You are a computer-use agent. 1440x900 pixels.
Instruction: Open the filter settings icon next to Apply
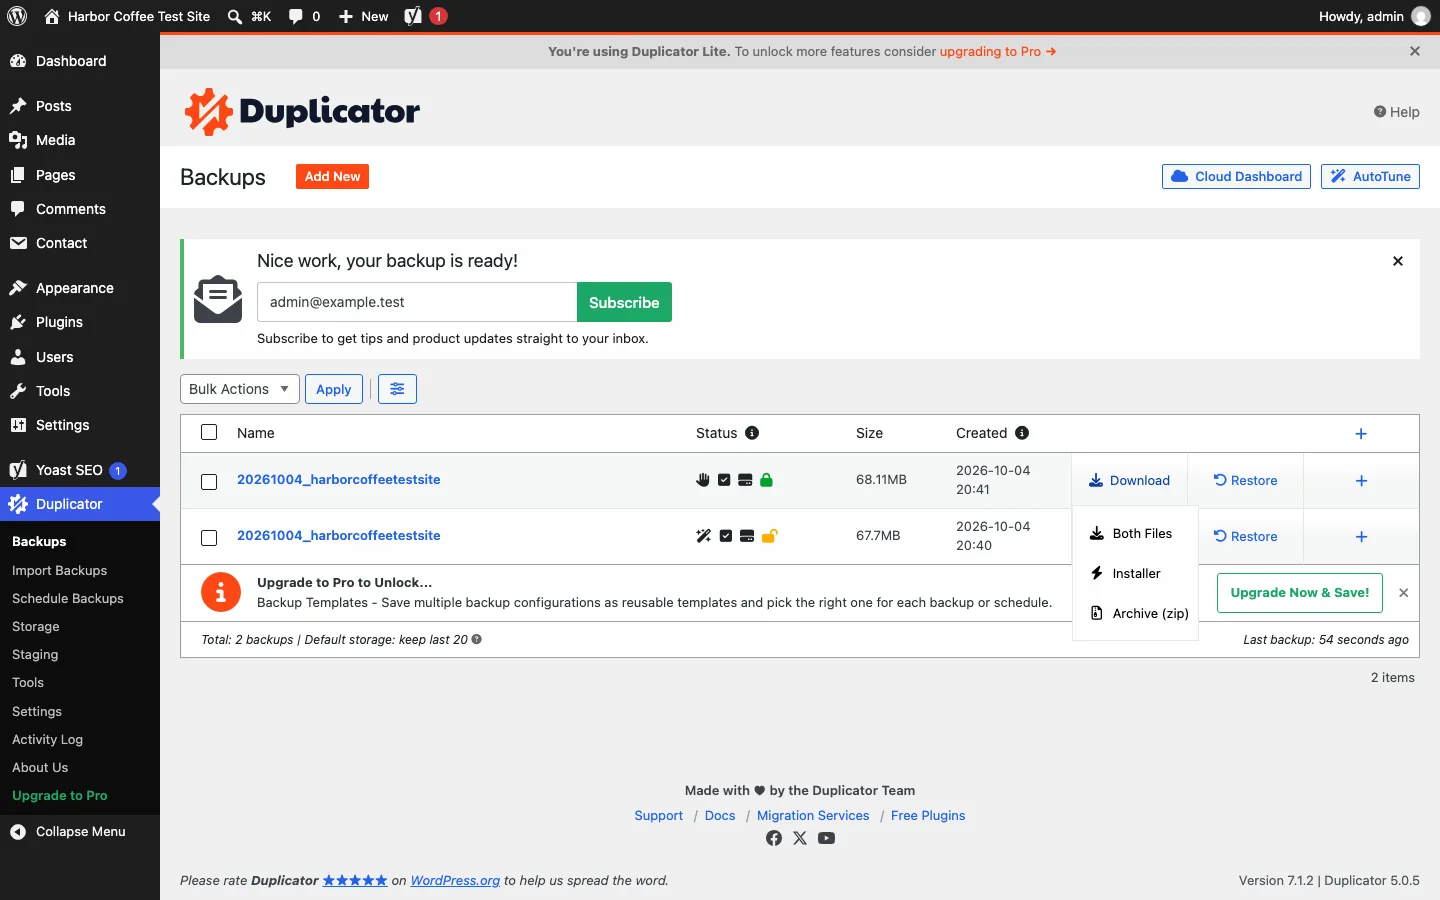tap(397, 389)
